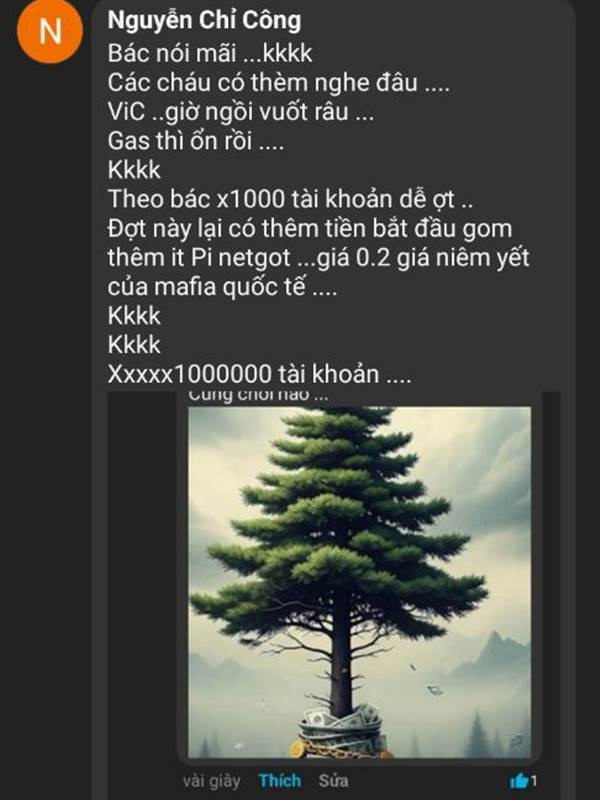This screenshot has height=800, width=600.
Task: Click the "Pi netgot" words in comment
Action: point(241,258)
